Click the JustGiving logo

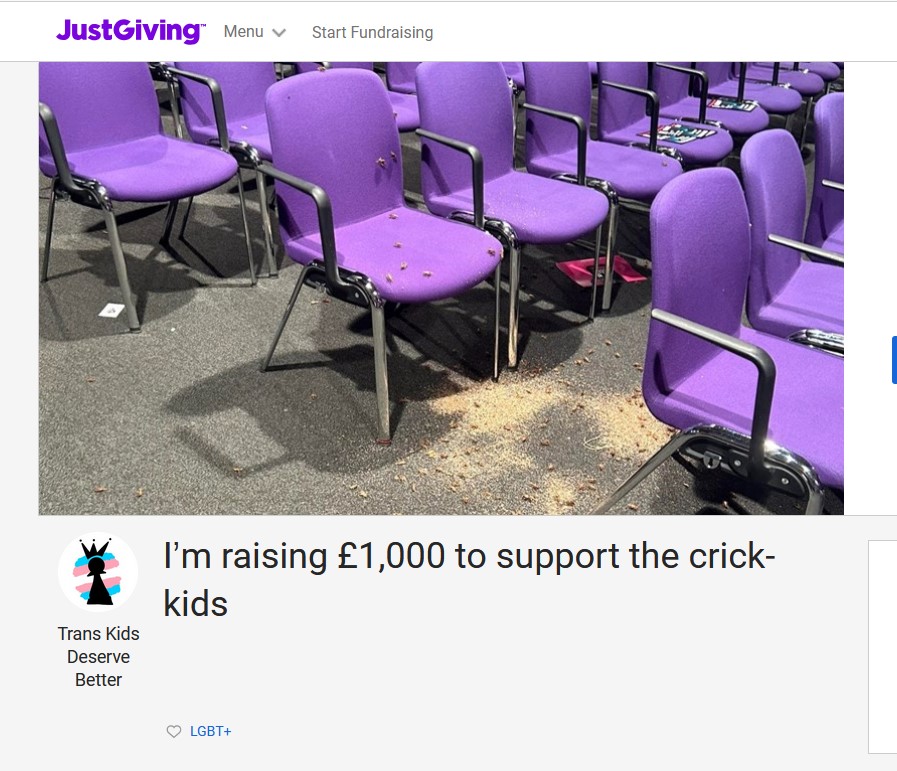130,31
